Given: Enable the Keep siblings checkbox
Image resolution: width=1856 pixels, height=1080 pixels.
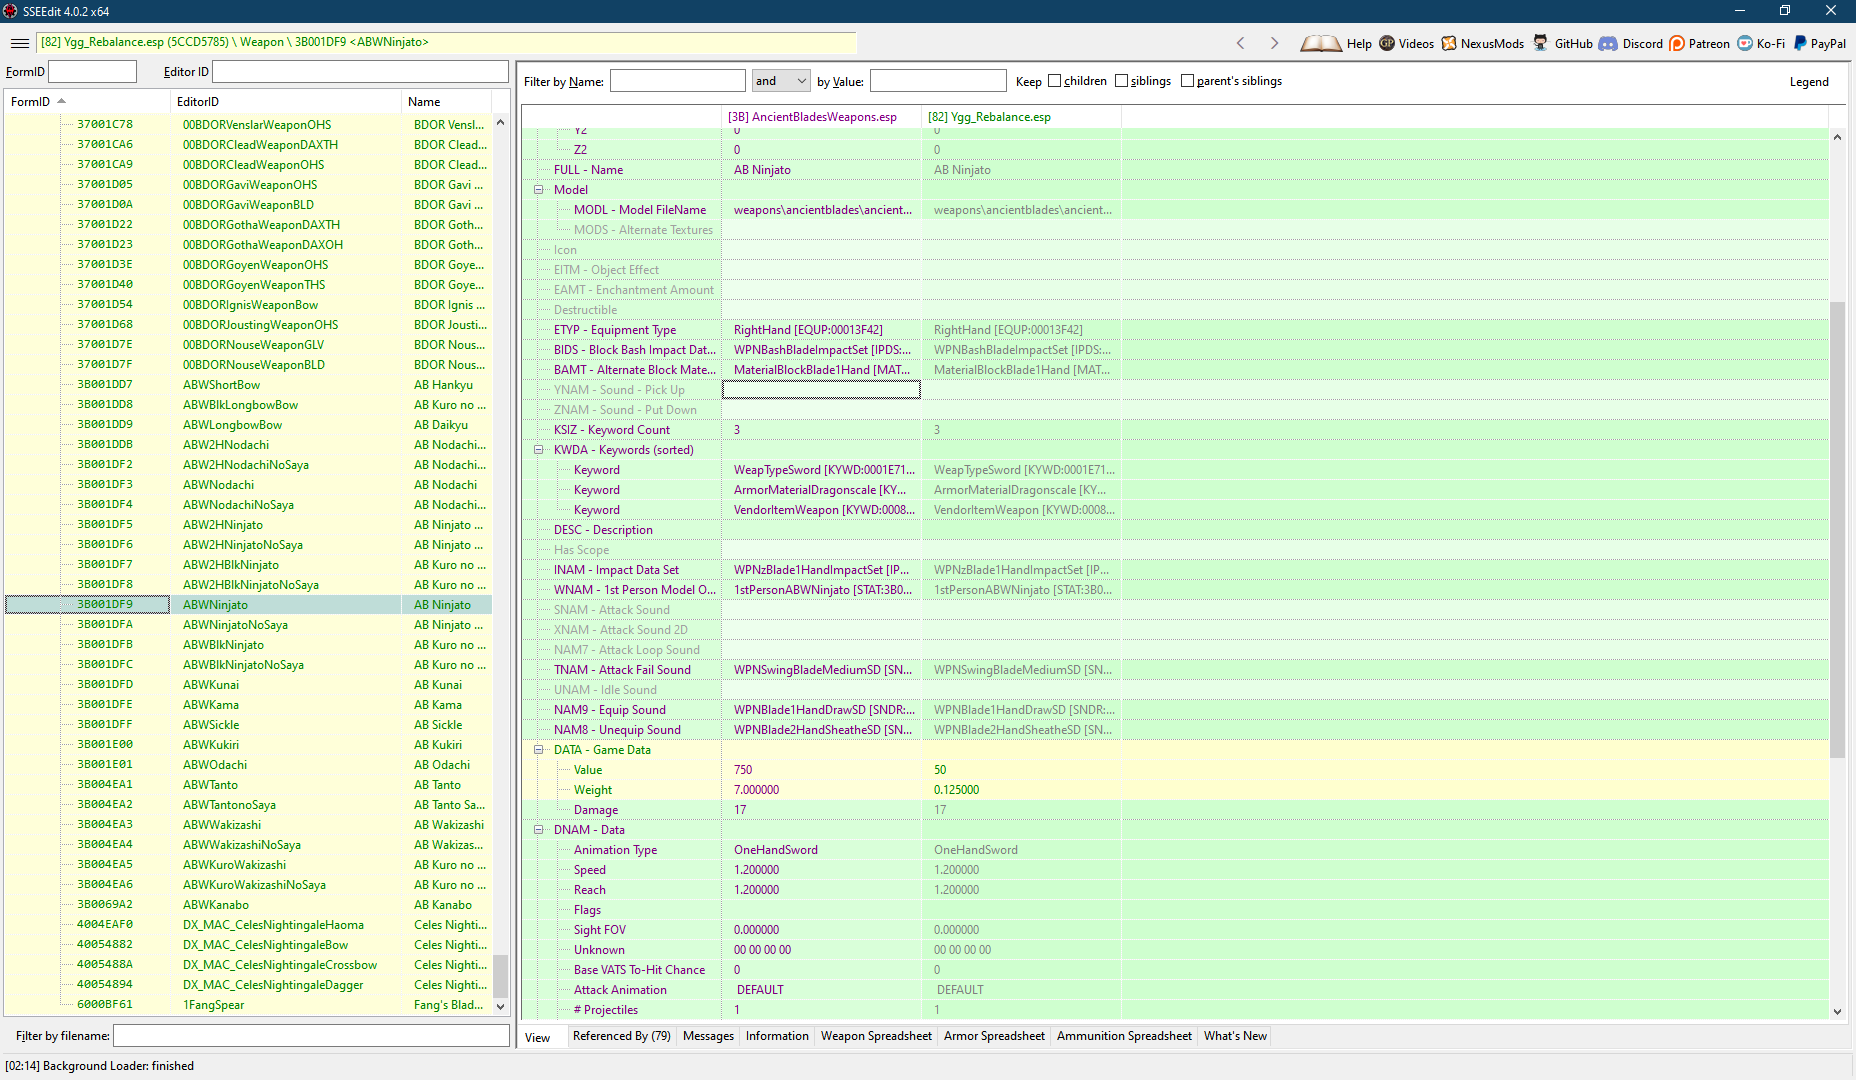Looking at the screenshot, I should point(1121,81).
